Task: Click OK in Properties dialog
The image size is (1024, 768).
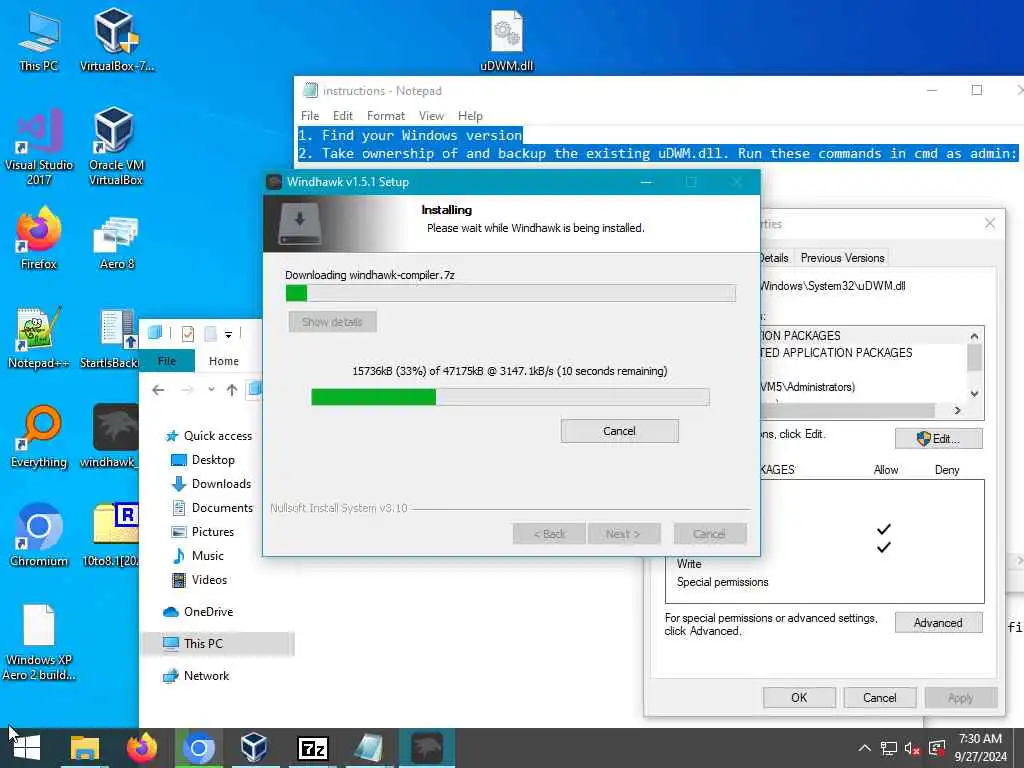Action: point(799,697)
